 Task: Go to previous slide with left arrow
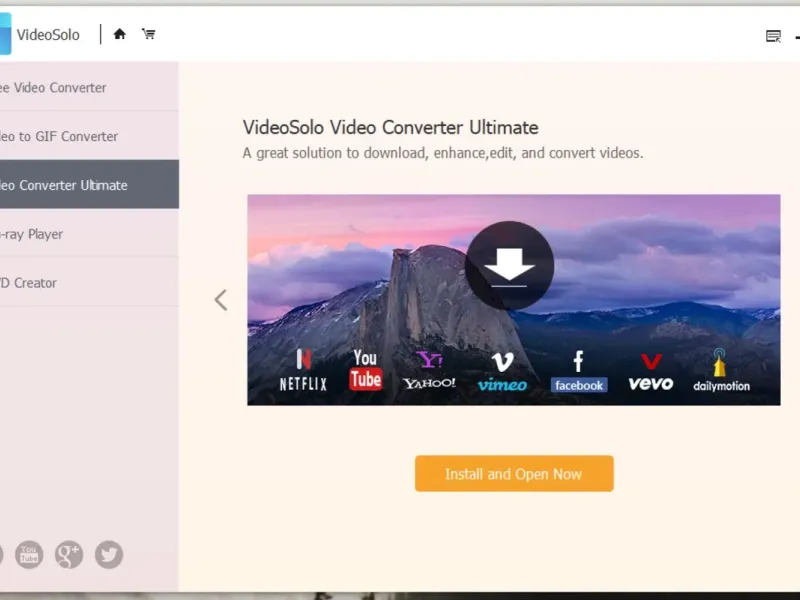[221, 300]
